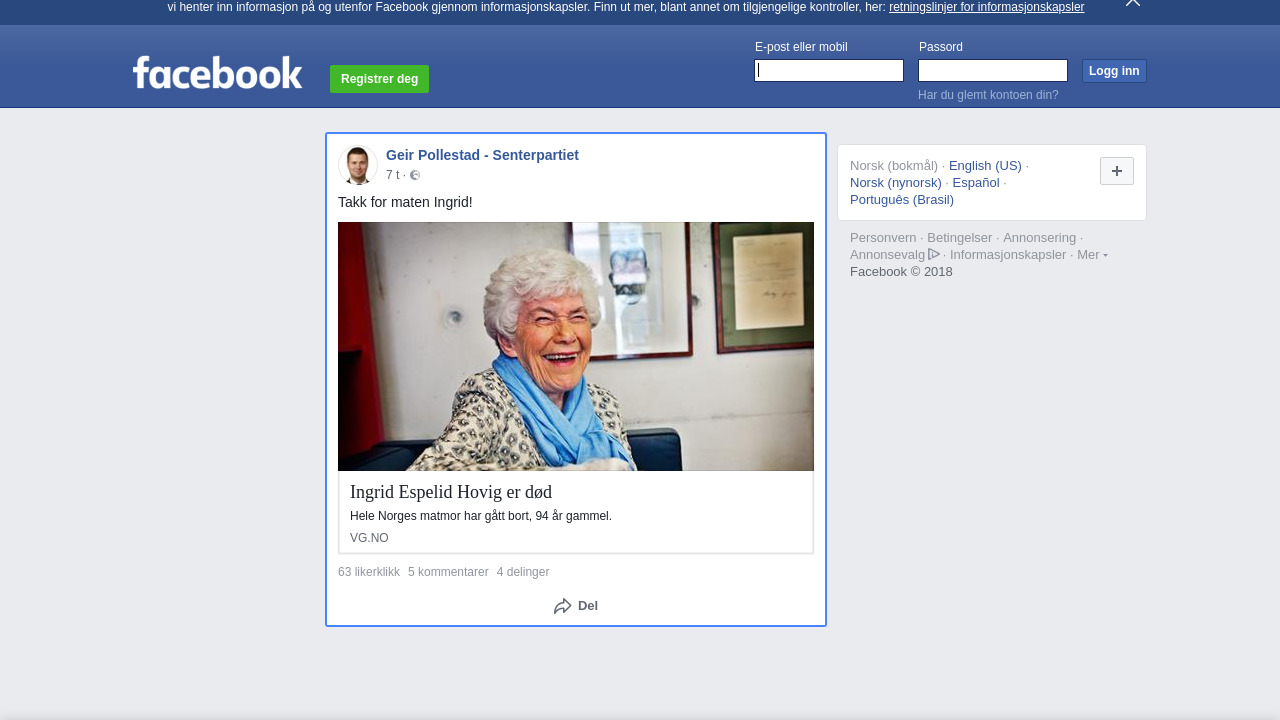Open the Betingelser footer link
Screen dimensions: 1280x720
click(x=960, y=238)
